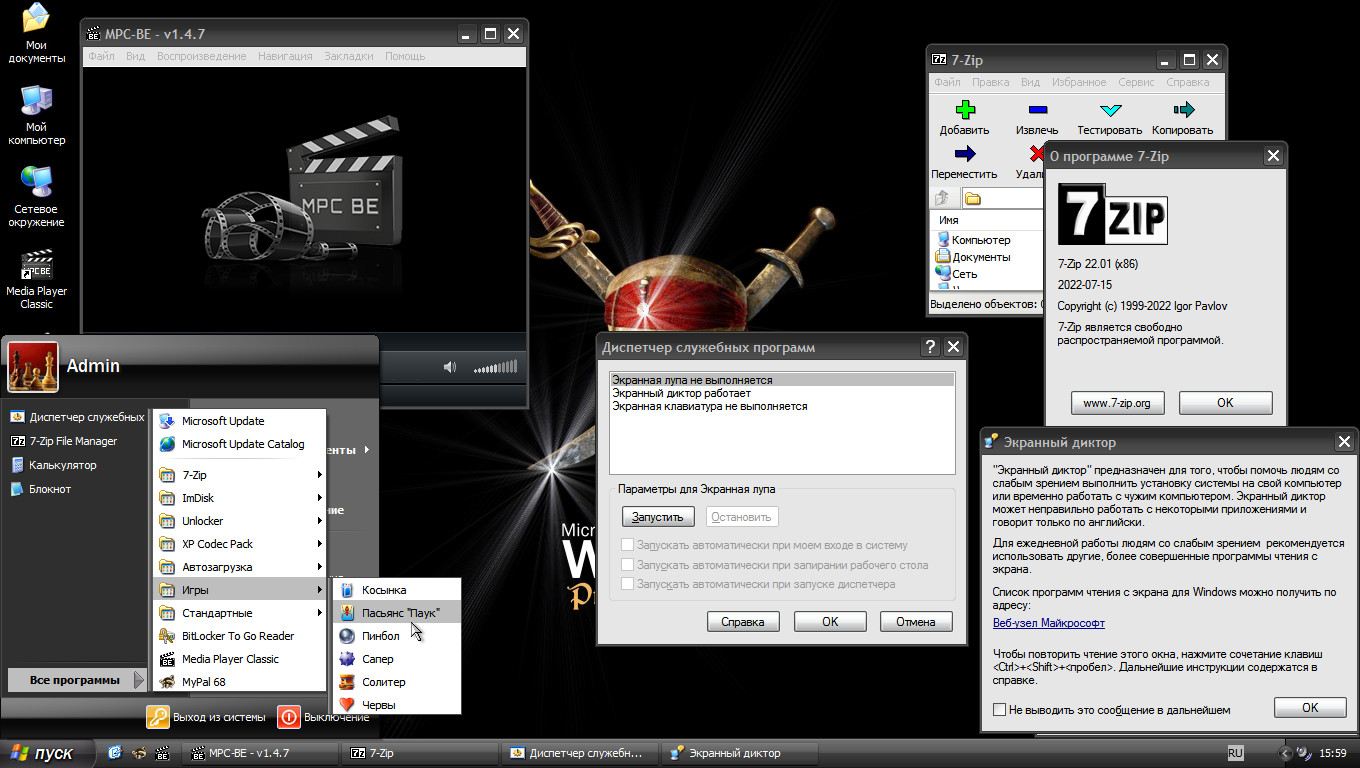
Task: Open 7-Zip Сервис menu
Action: 1136,82
